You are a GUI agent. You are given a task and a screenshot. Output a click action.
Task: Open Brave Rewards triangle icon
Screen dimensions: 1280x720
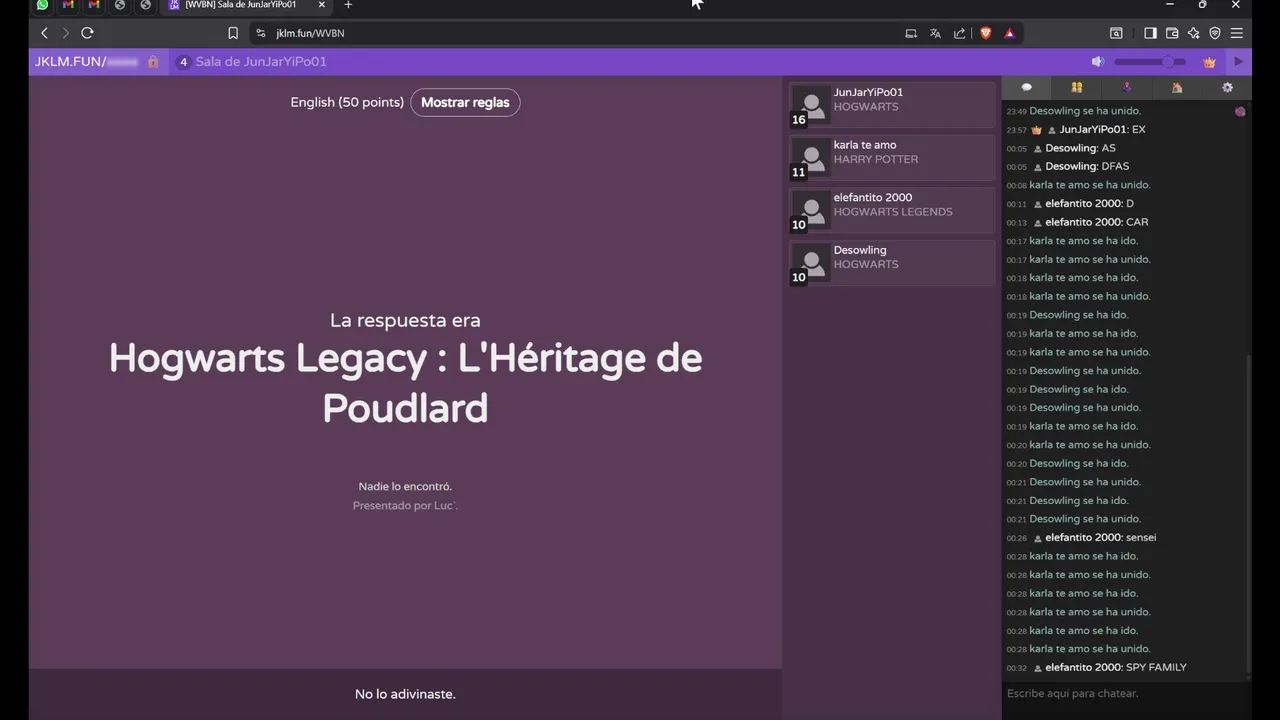click(x=1009, y=33)
